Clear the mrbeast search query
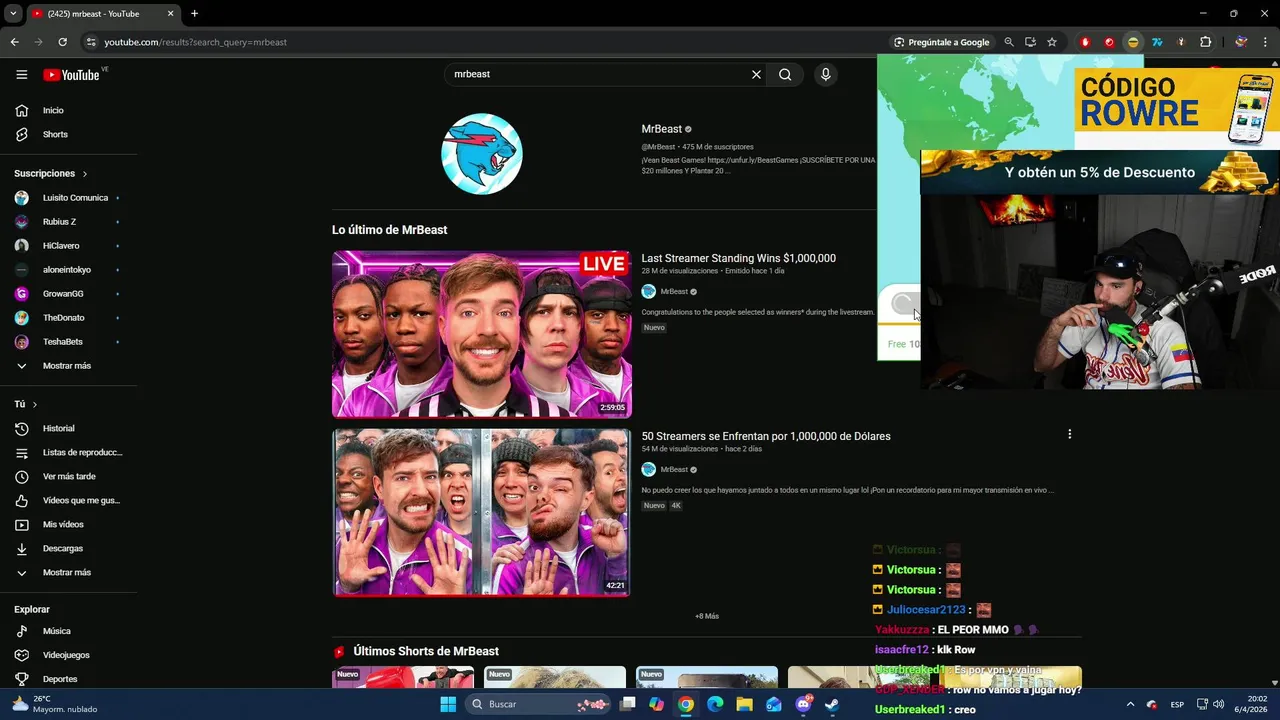The height and width of the screenshot is (720, 1280). (x=756, y=74)
